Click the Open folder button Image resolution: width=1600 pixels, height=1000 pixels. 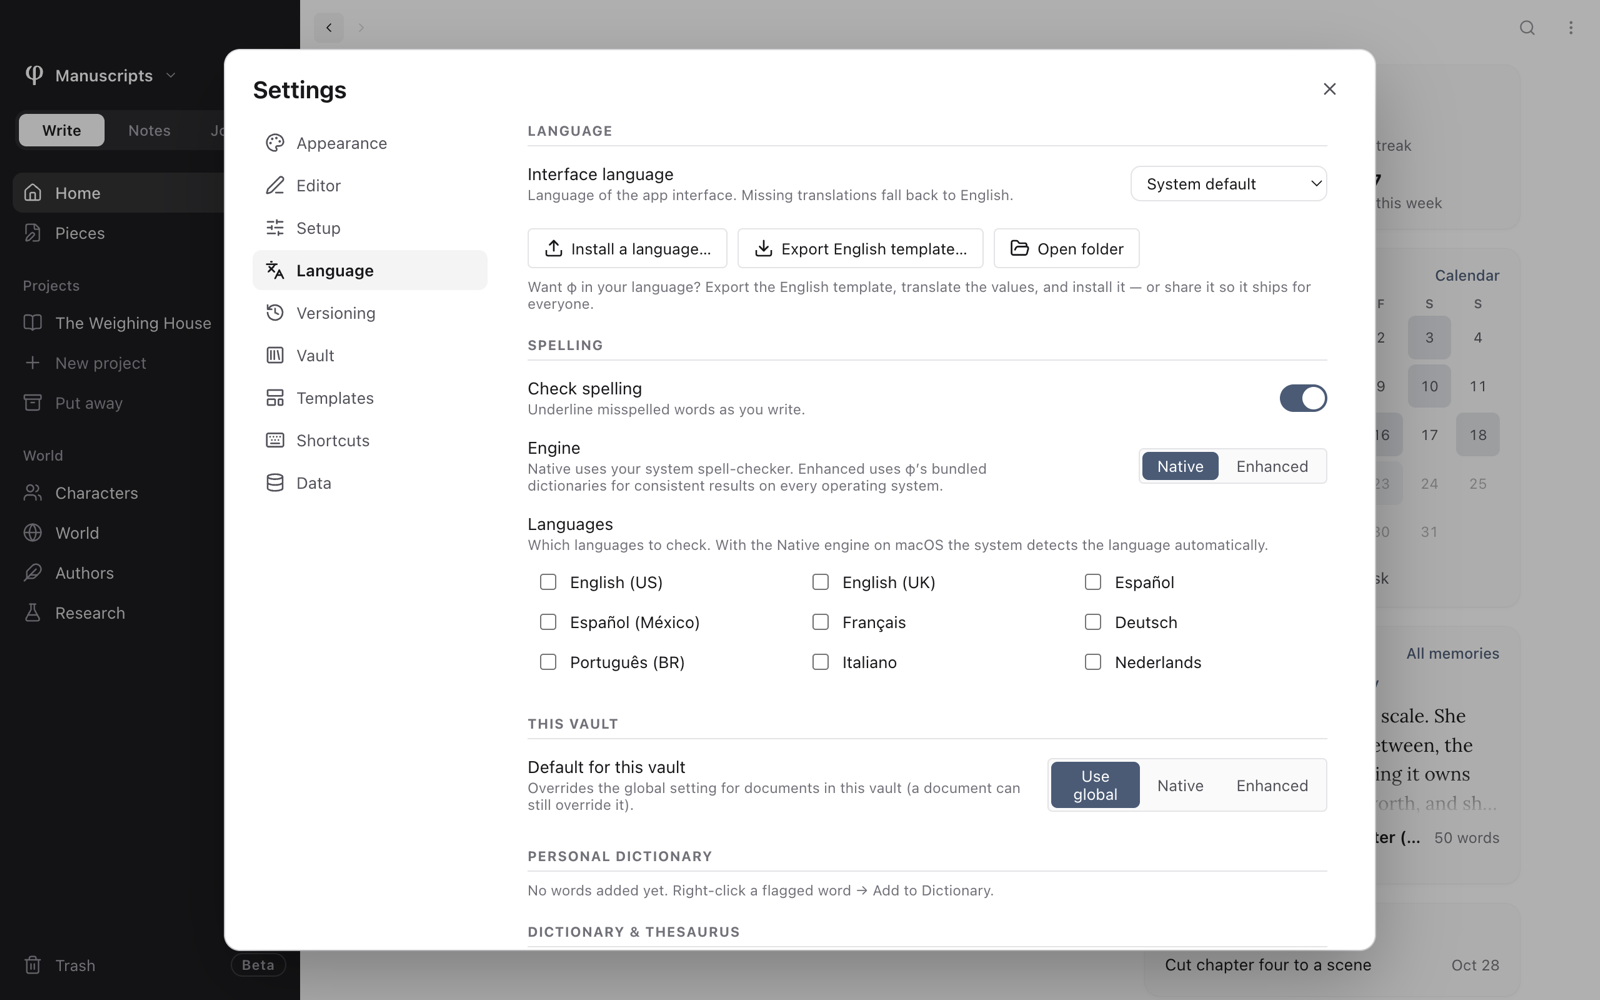pyautogui.click(x=1066, y=248)
